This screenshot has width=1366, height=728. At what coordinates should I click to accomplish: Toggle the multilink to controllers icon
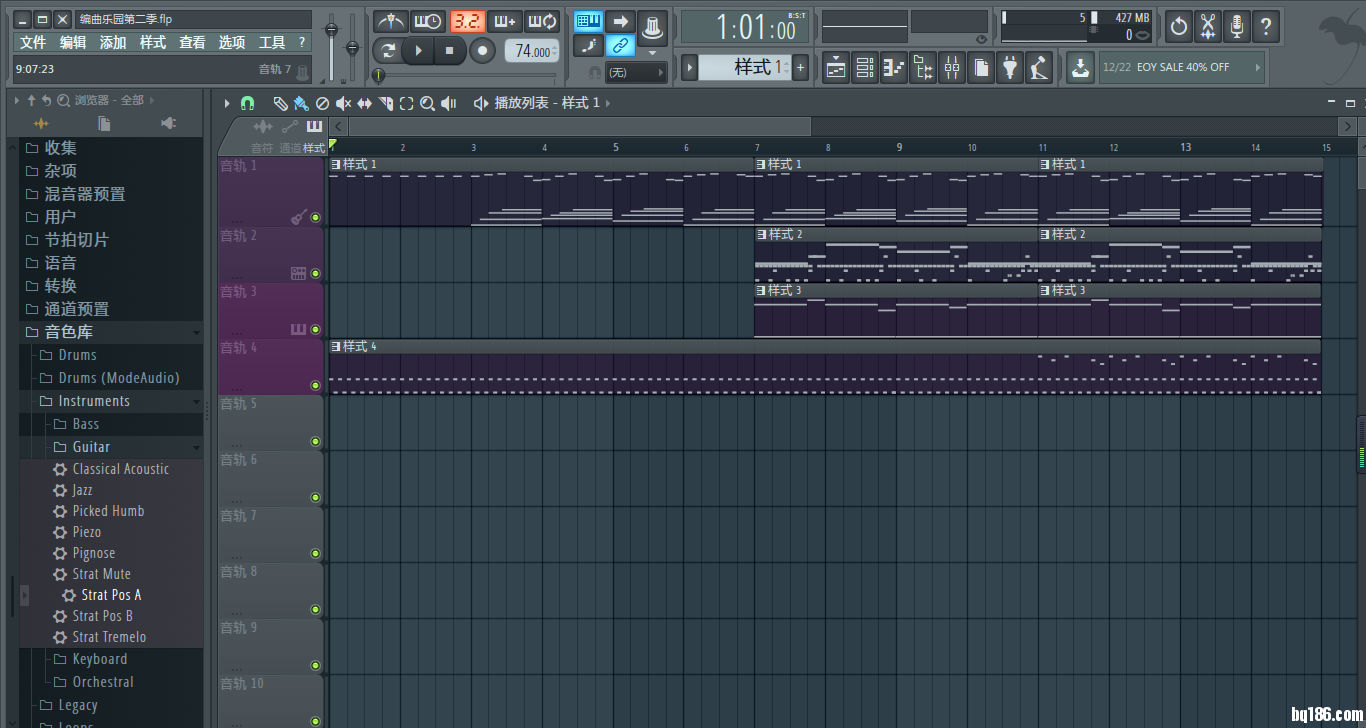point(620,45)
